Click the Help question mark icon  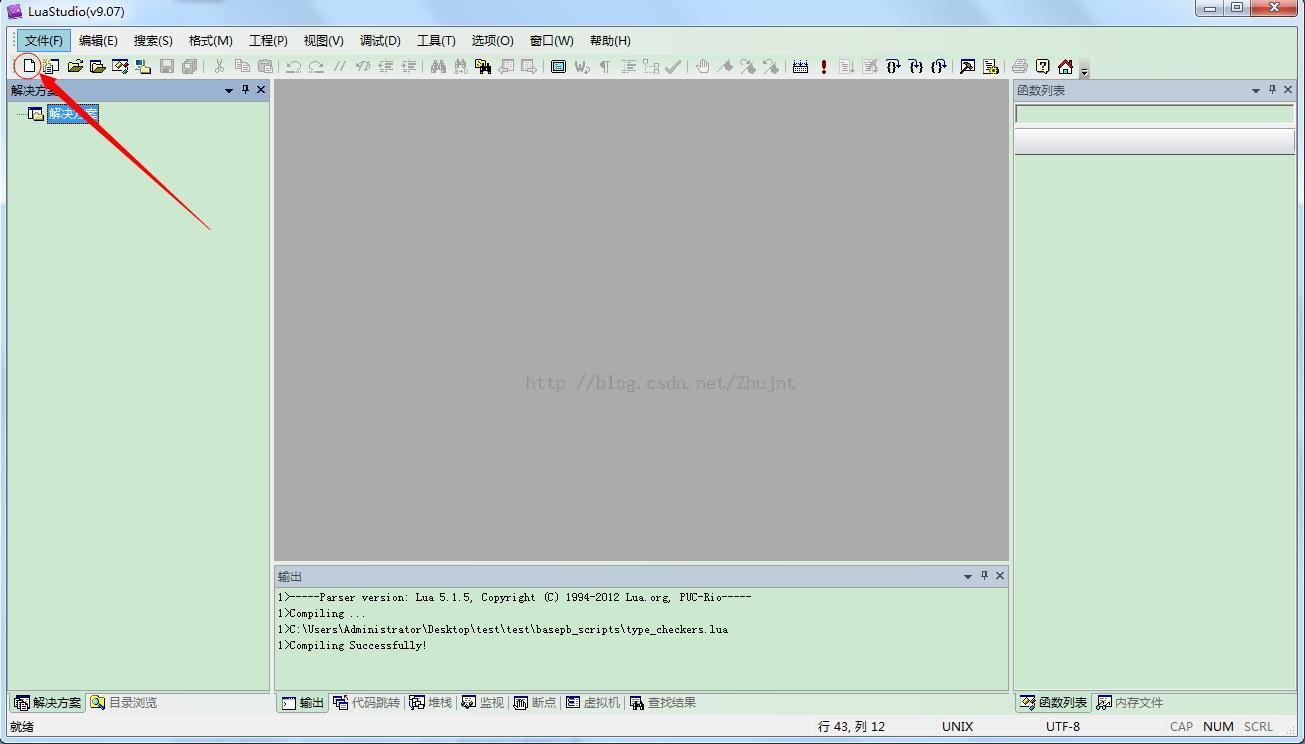point(1043,66)
